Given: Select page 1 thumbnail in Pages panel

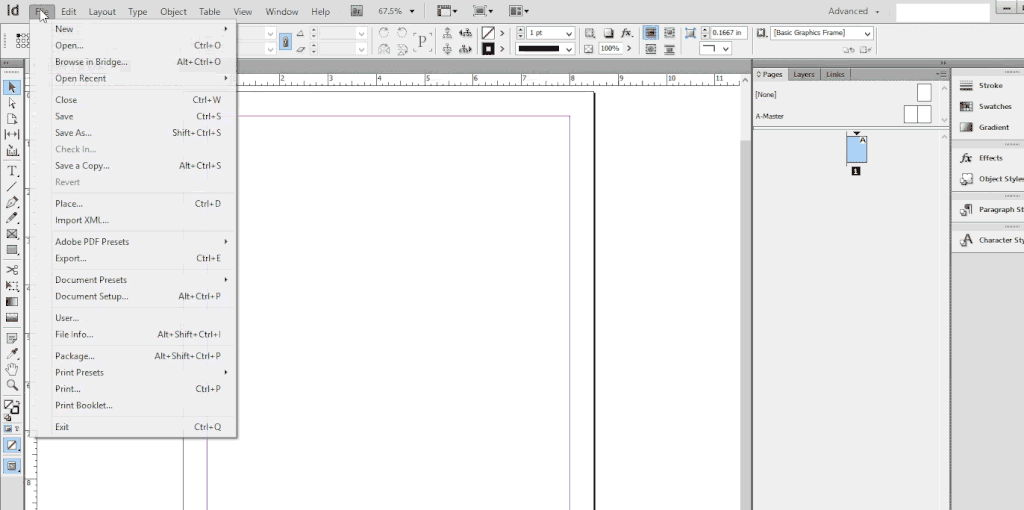Looking at the screenshot, I should click(856, 150).
